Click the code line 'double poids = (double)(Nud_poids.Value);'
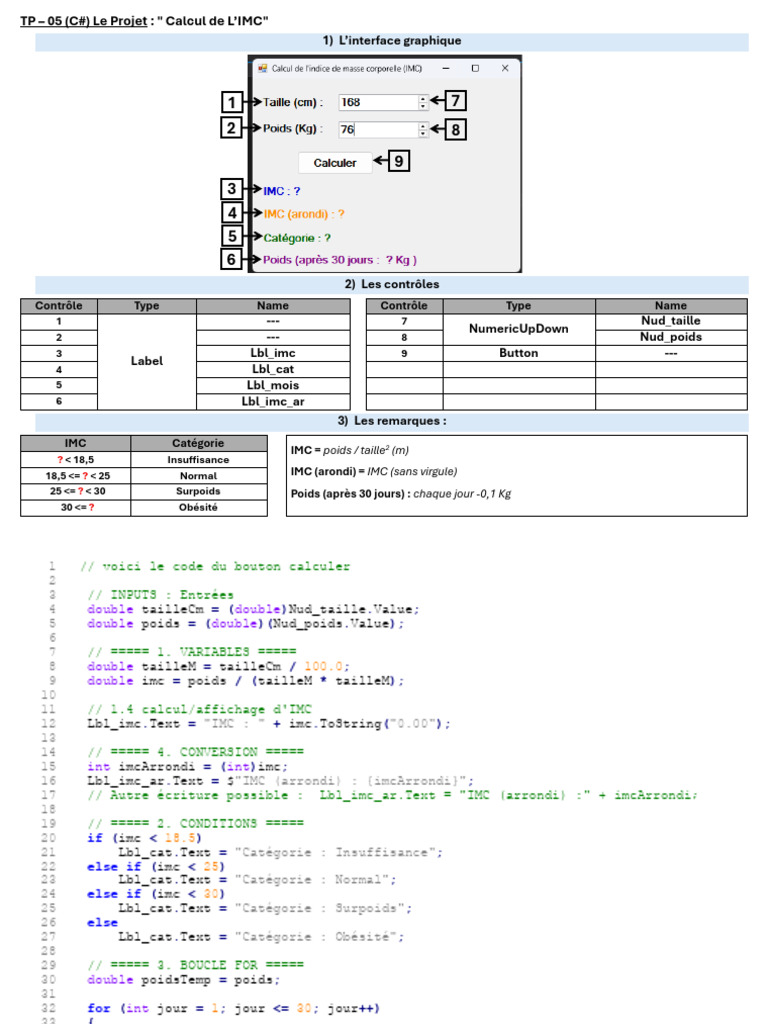Screen dimensions: 768x1024 pos(246,624)
